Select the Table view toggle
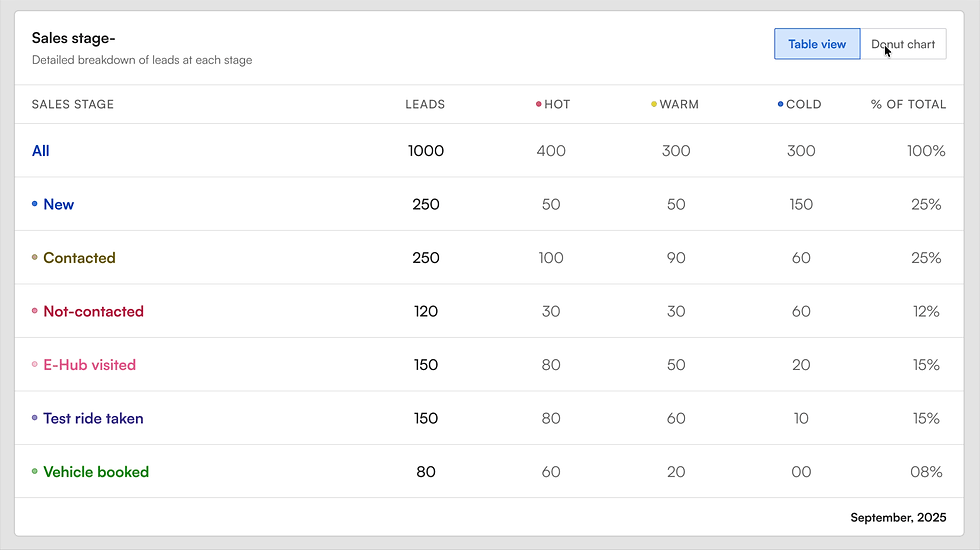The width and height of the screenshot is (980, 550). 817,44
